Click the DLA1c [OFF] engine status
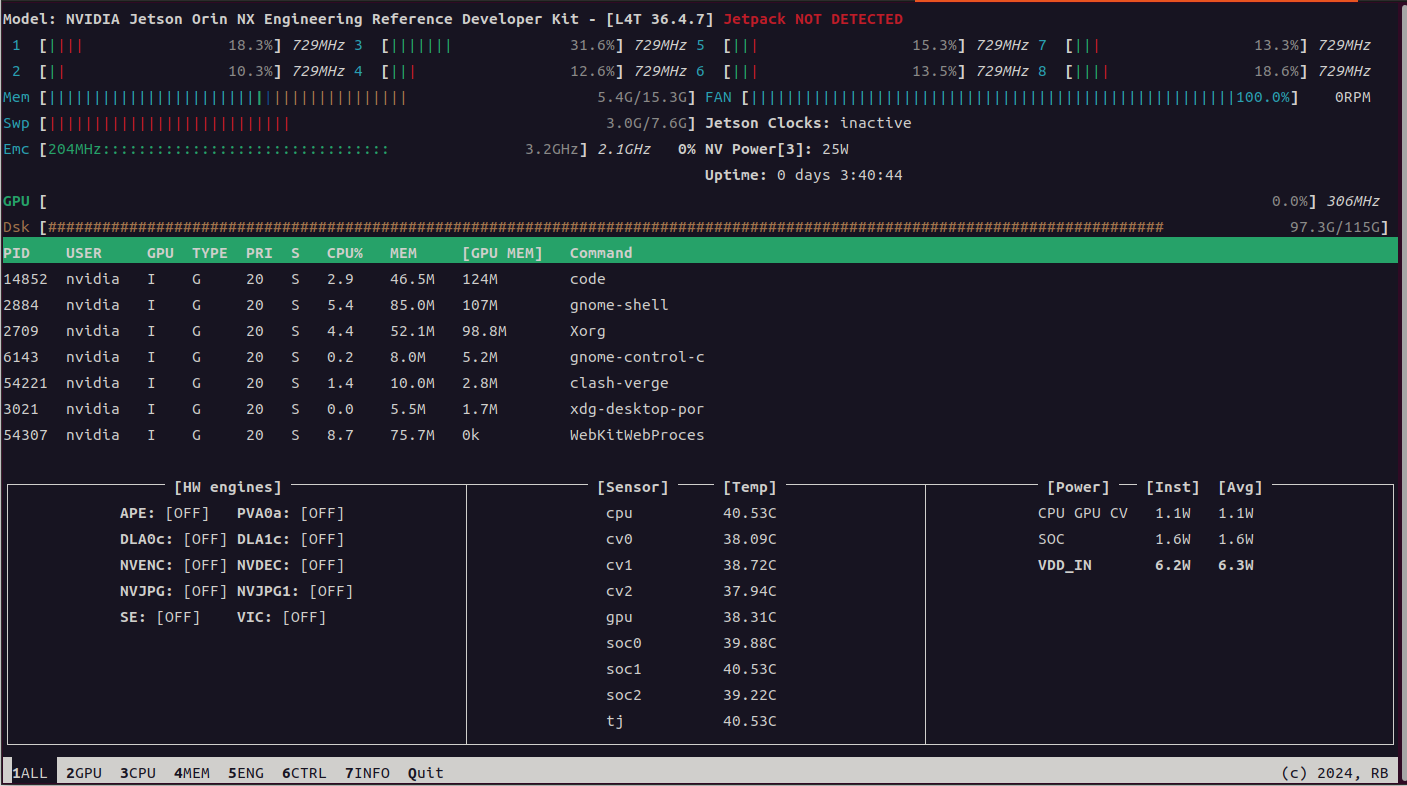 pyautogui.click(x=290, y=539)
